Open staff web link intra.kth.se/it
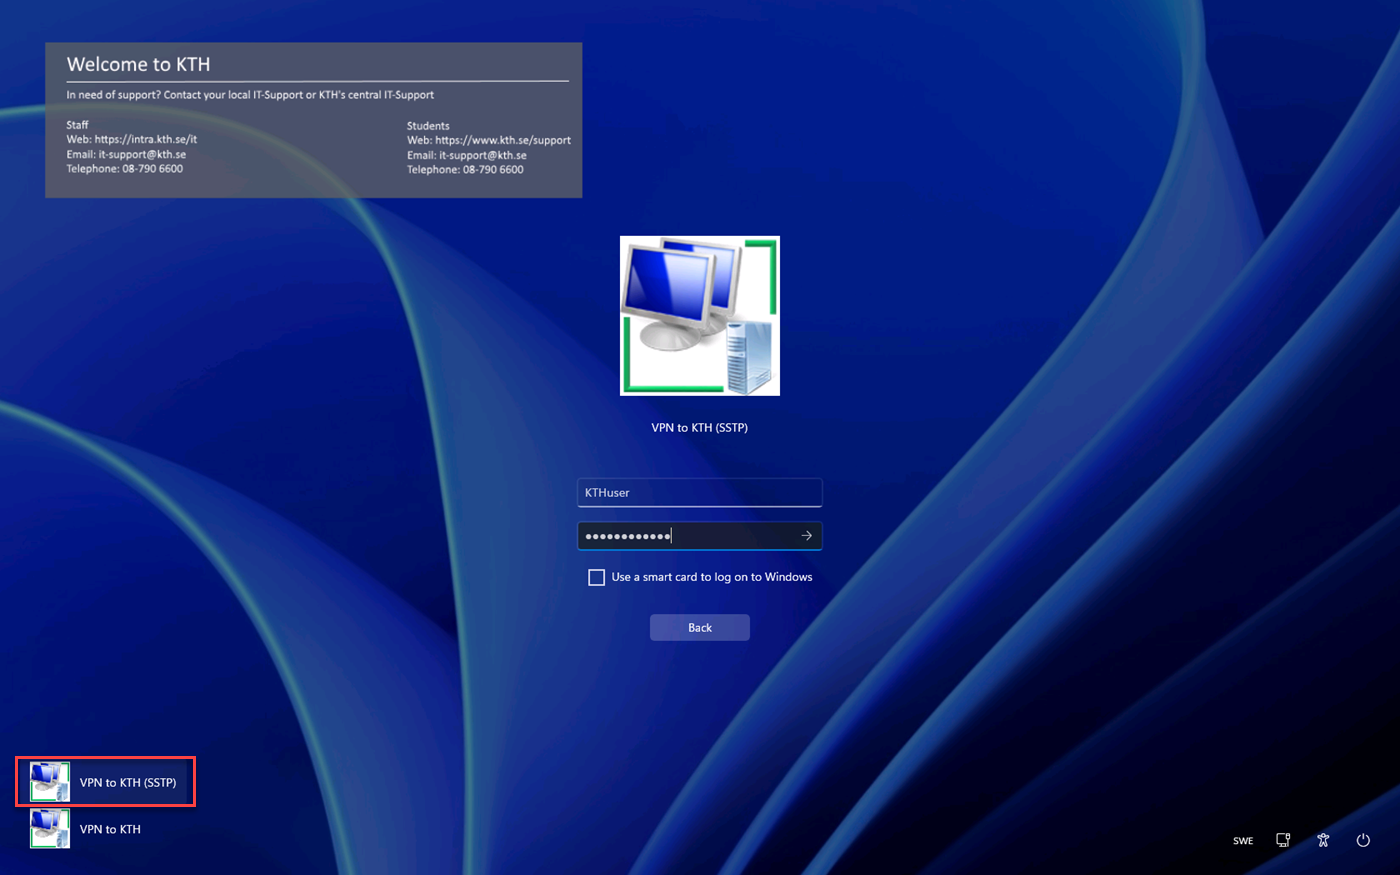The height and width of the screenshot is (875, 1400). tap(146, 139)
